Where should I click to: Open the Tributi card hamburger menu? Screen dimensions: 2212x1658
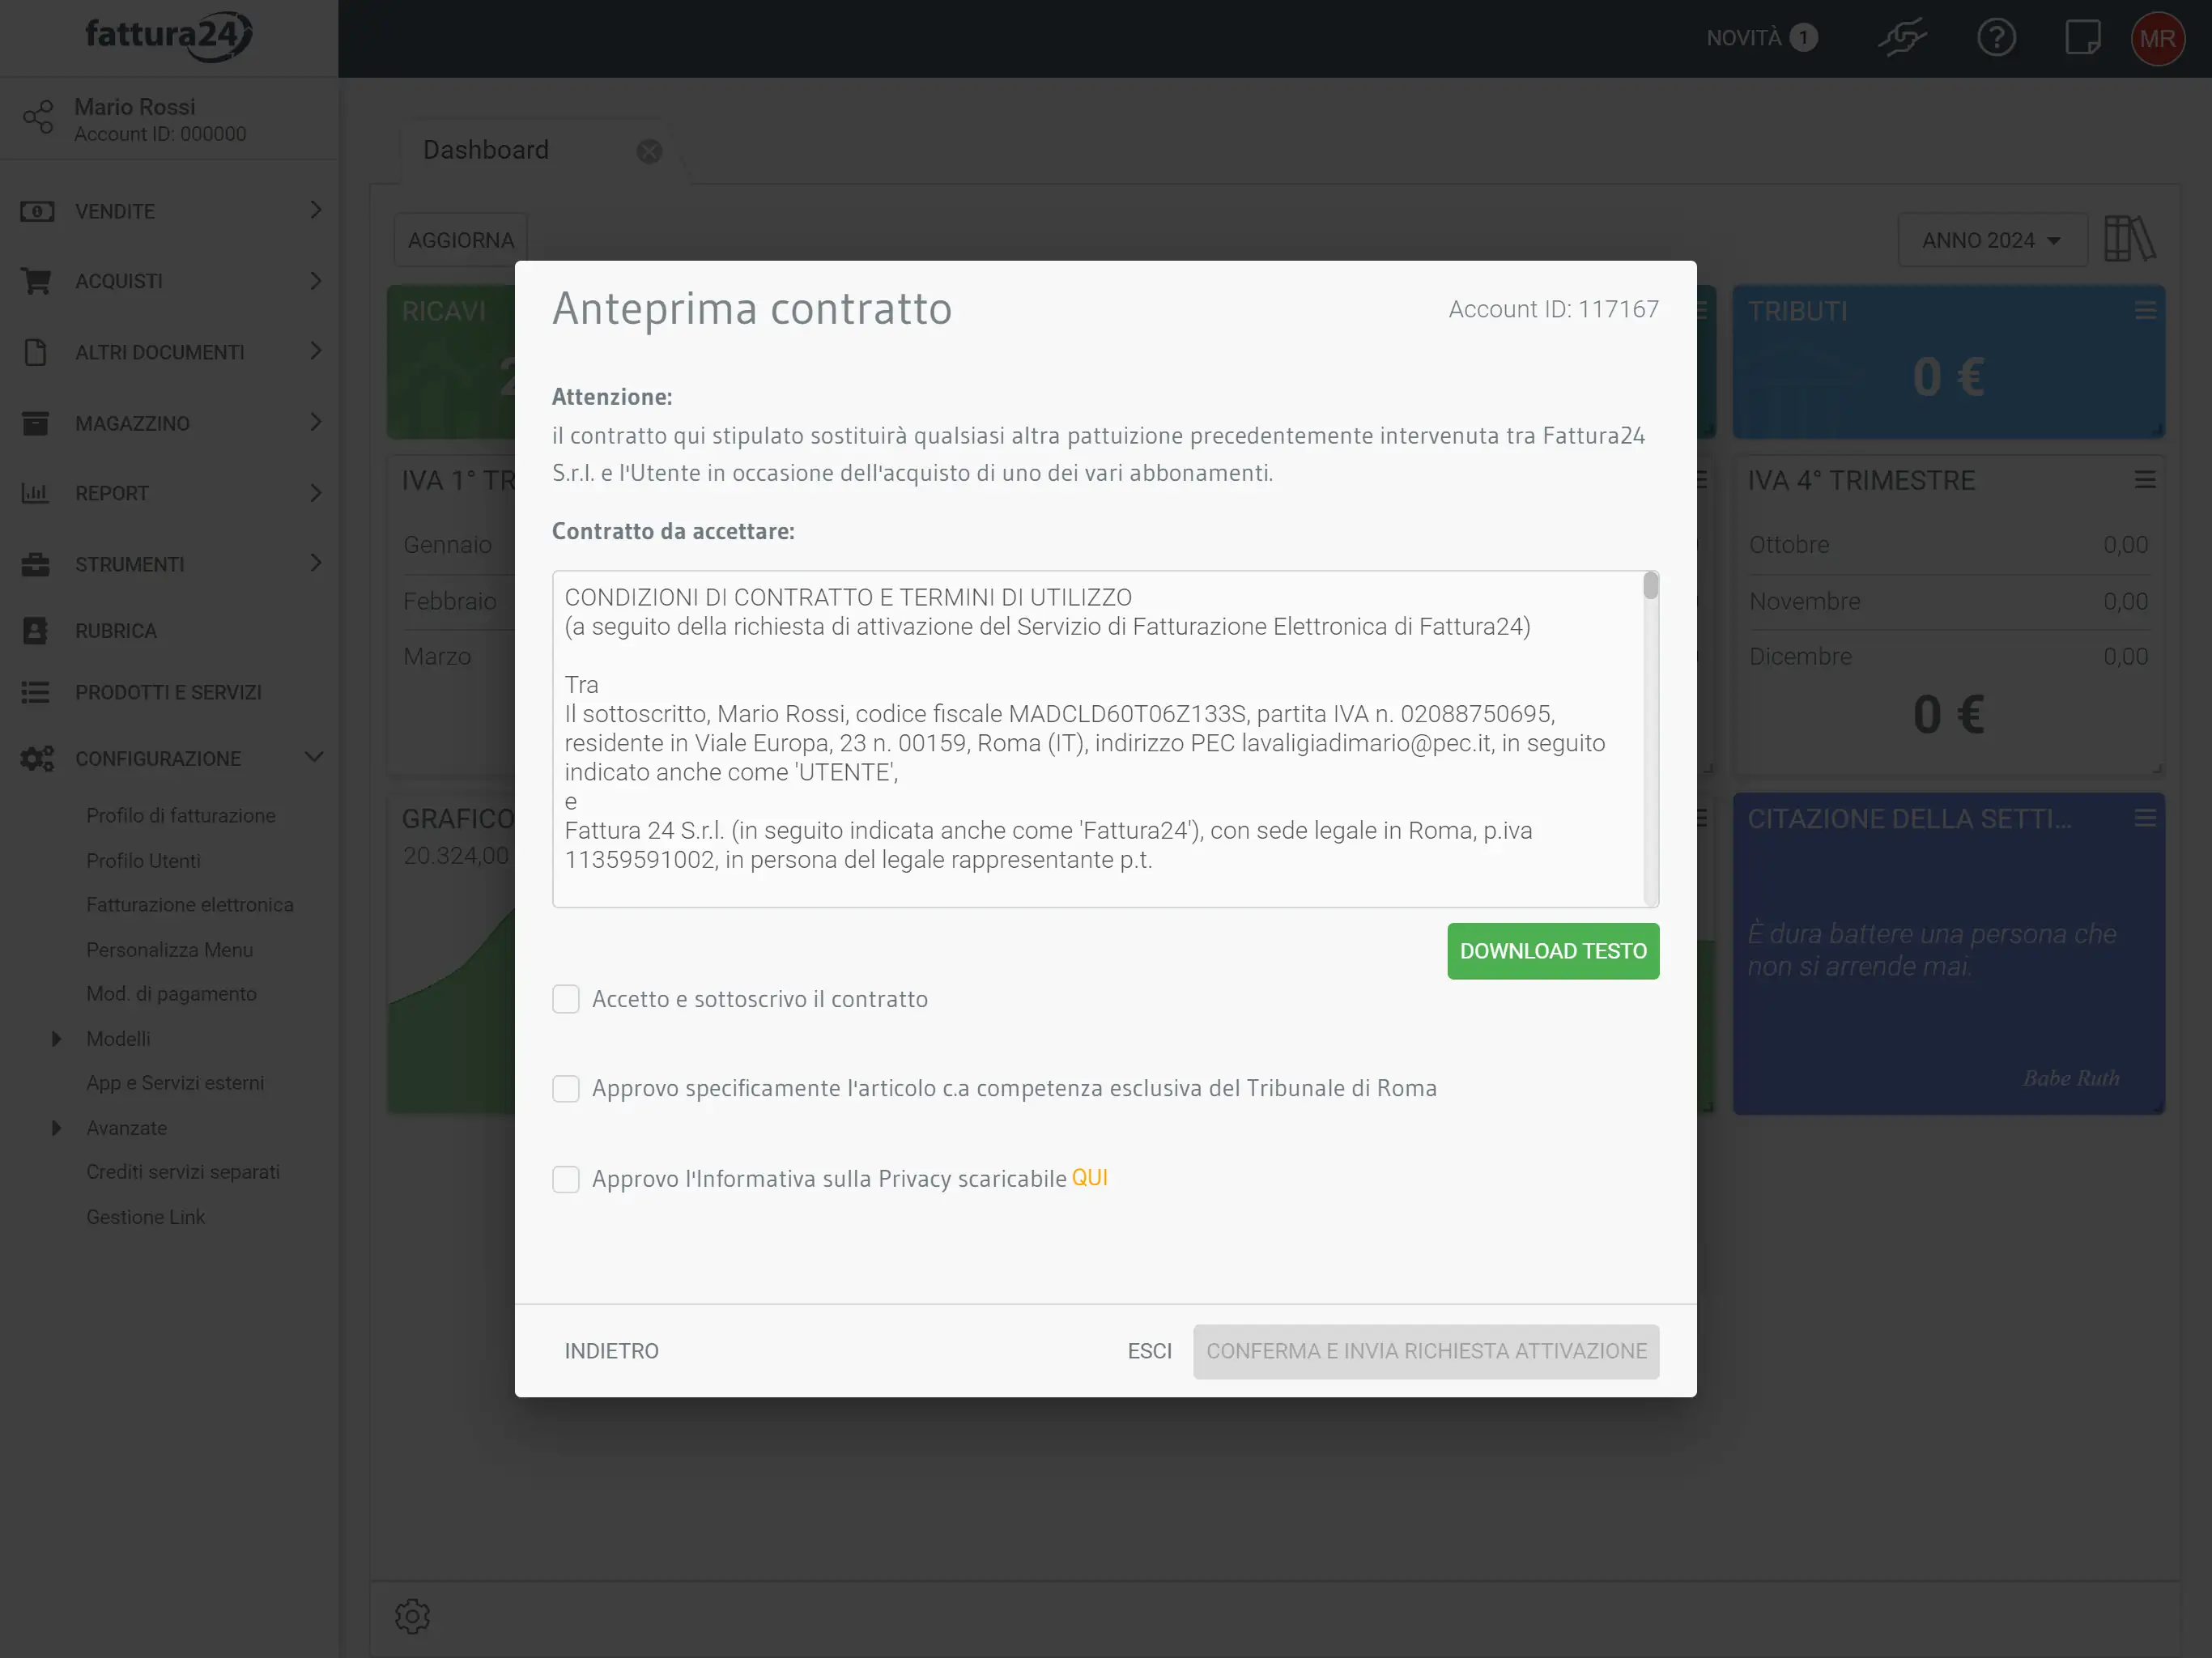click(x=2144, y=311)
